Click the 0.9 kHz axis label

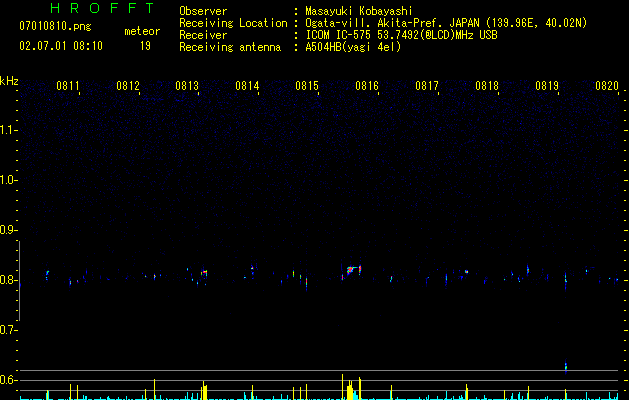click(x=8, y=230)
